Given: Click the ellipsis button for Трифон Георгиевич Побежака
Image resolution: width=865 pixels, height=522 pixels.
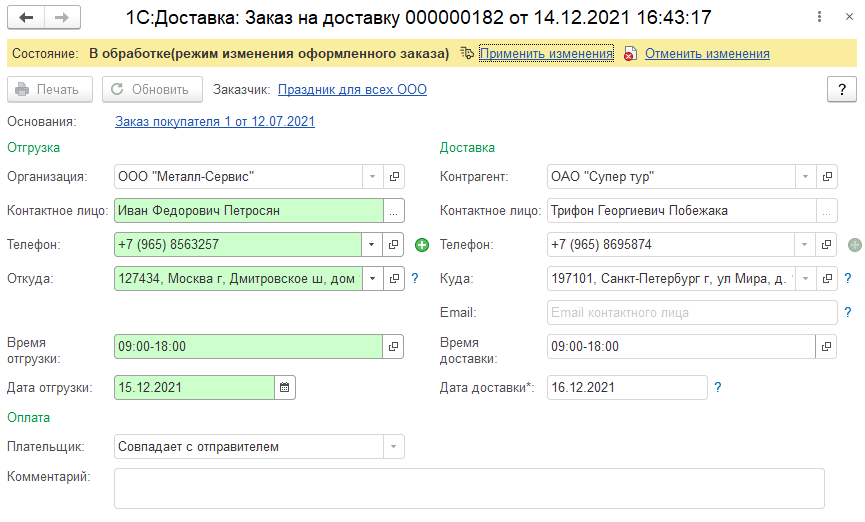Looking at the screenshot, I should tap(826, 211).
